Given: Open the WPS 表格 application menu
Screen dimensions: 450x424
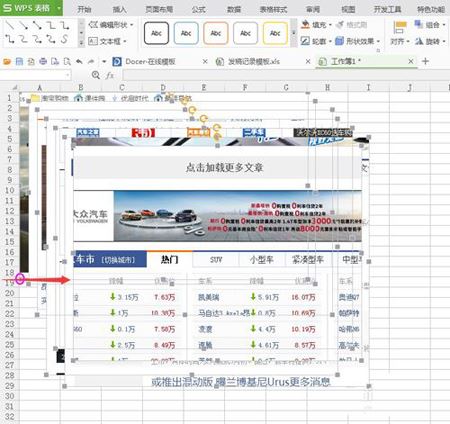Looking at the screenshot, I should (31, 8).
